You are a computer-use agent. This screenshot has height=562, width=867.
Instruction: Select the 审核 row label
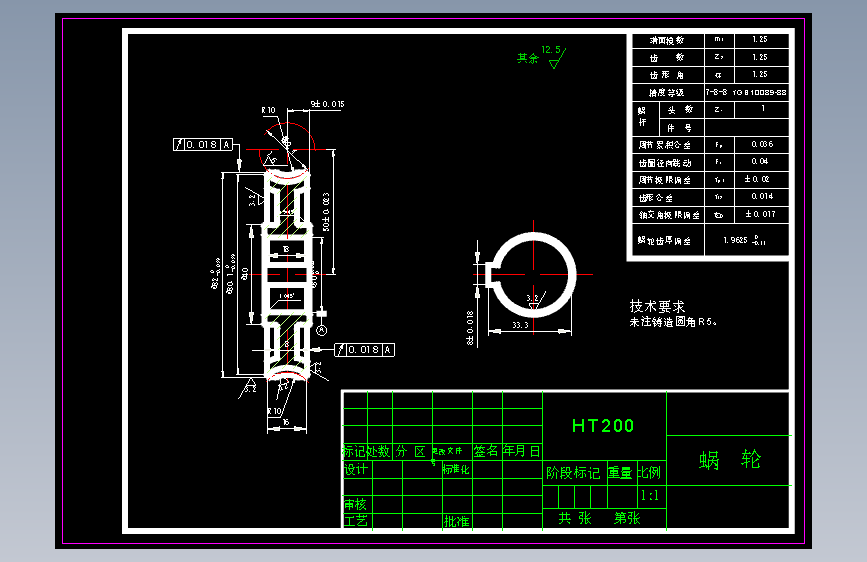tap(356, 504)
